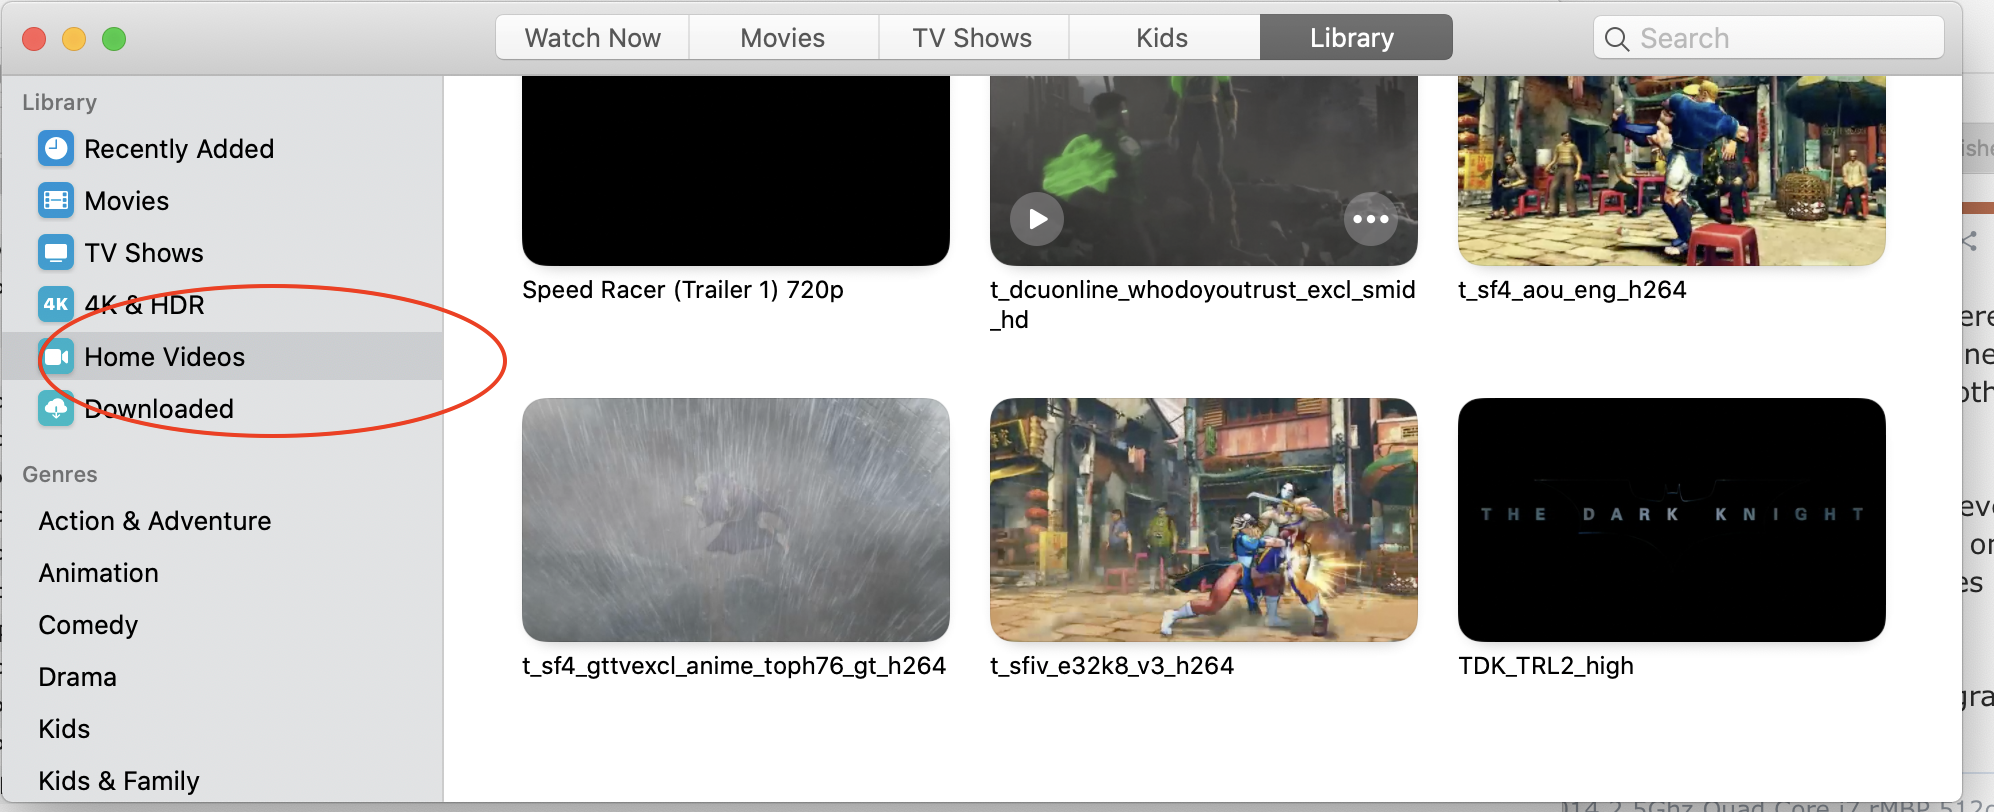Image resolution: width=1994 pixels, height=812 pixels.
Task: Choose the Comedy genre
Action: pyautogui.click(x=88, y=625)
